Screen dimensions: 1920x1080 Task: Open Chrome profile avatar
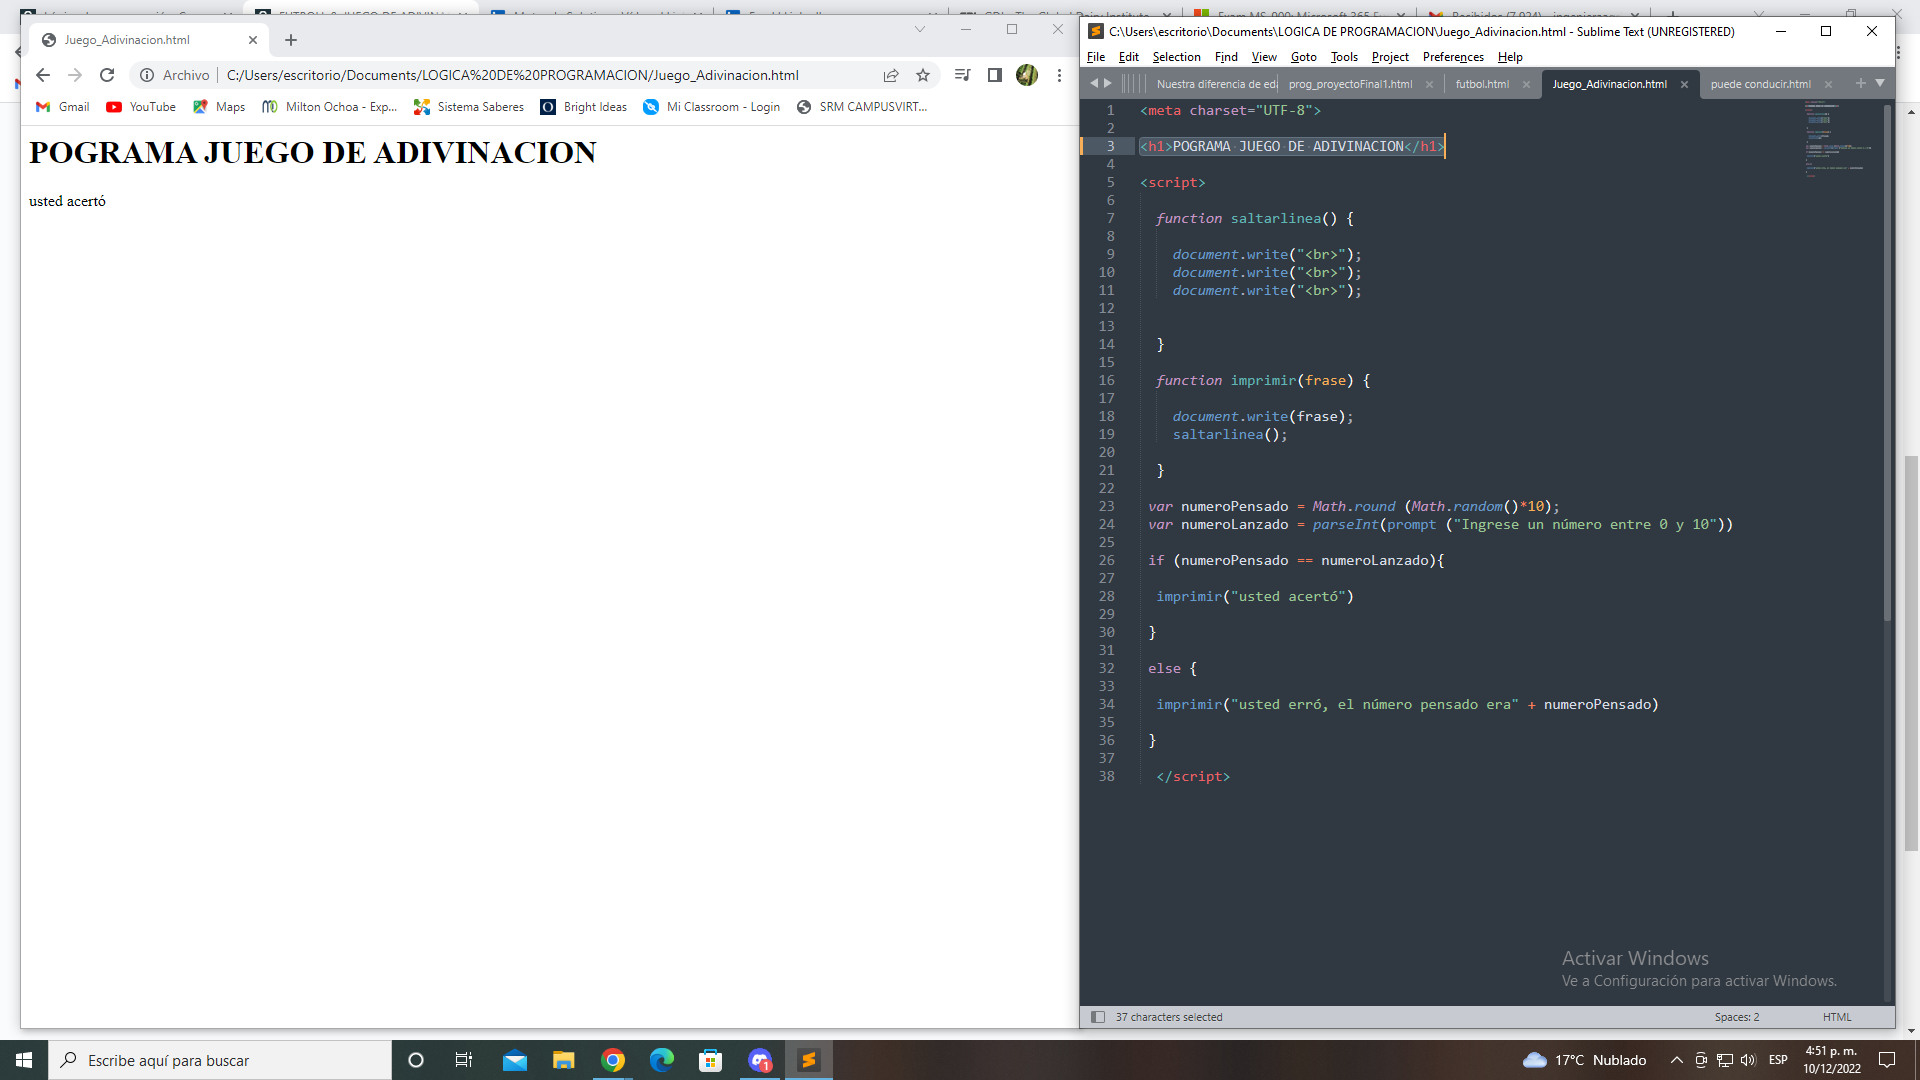[1027, 75]
